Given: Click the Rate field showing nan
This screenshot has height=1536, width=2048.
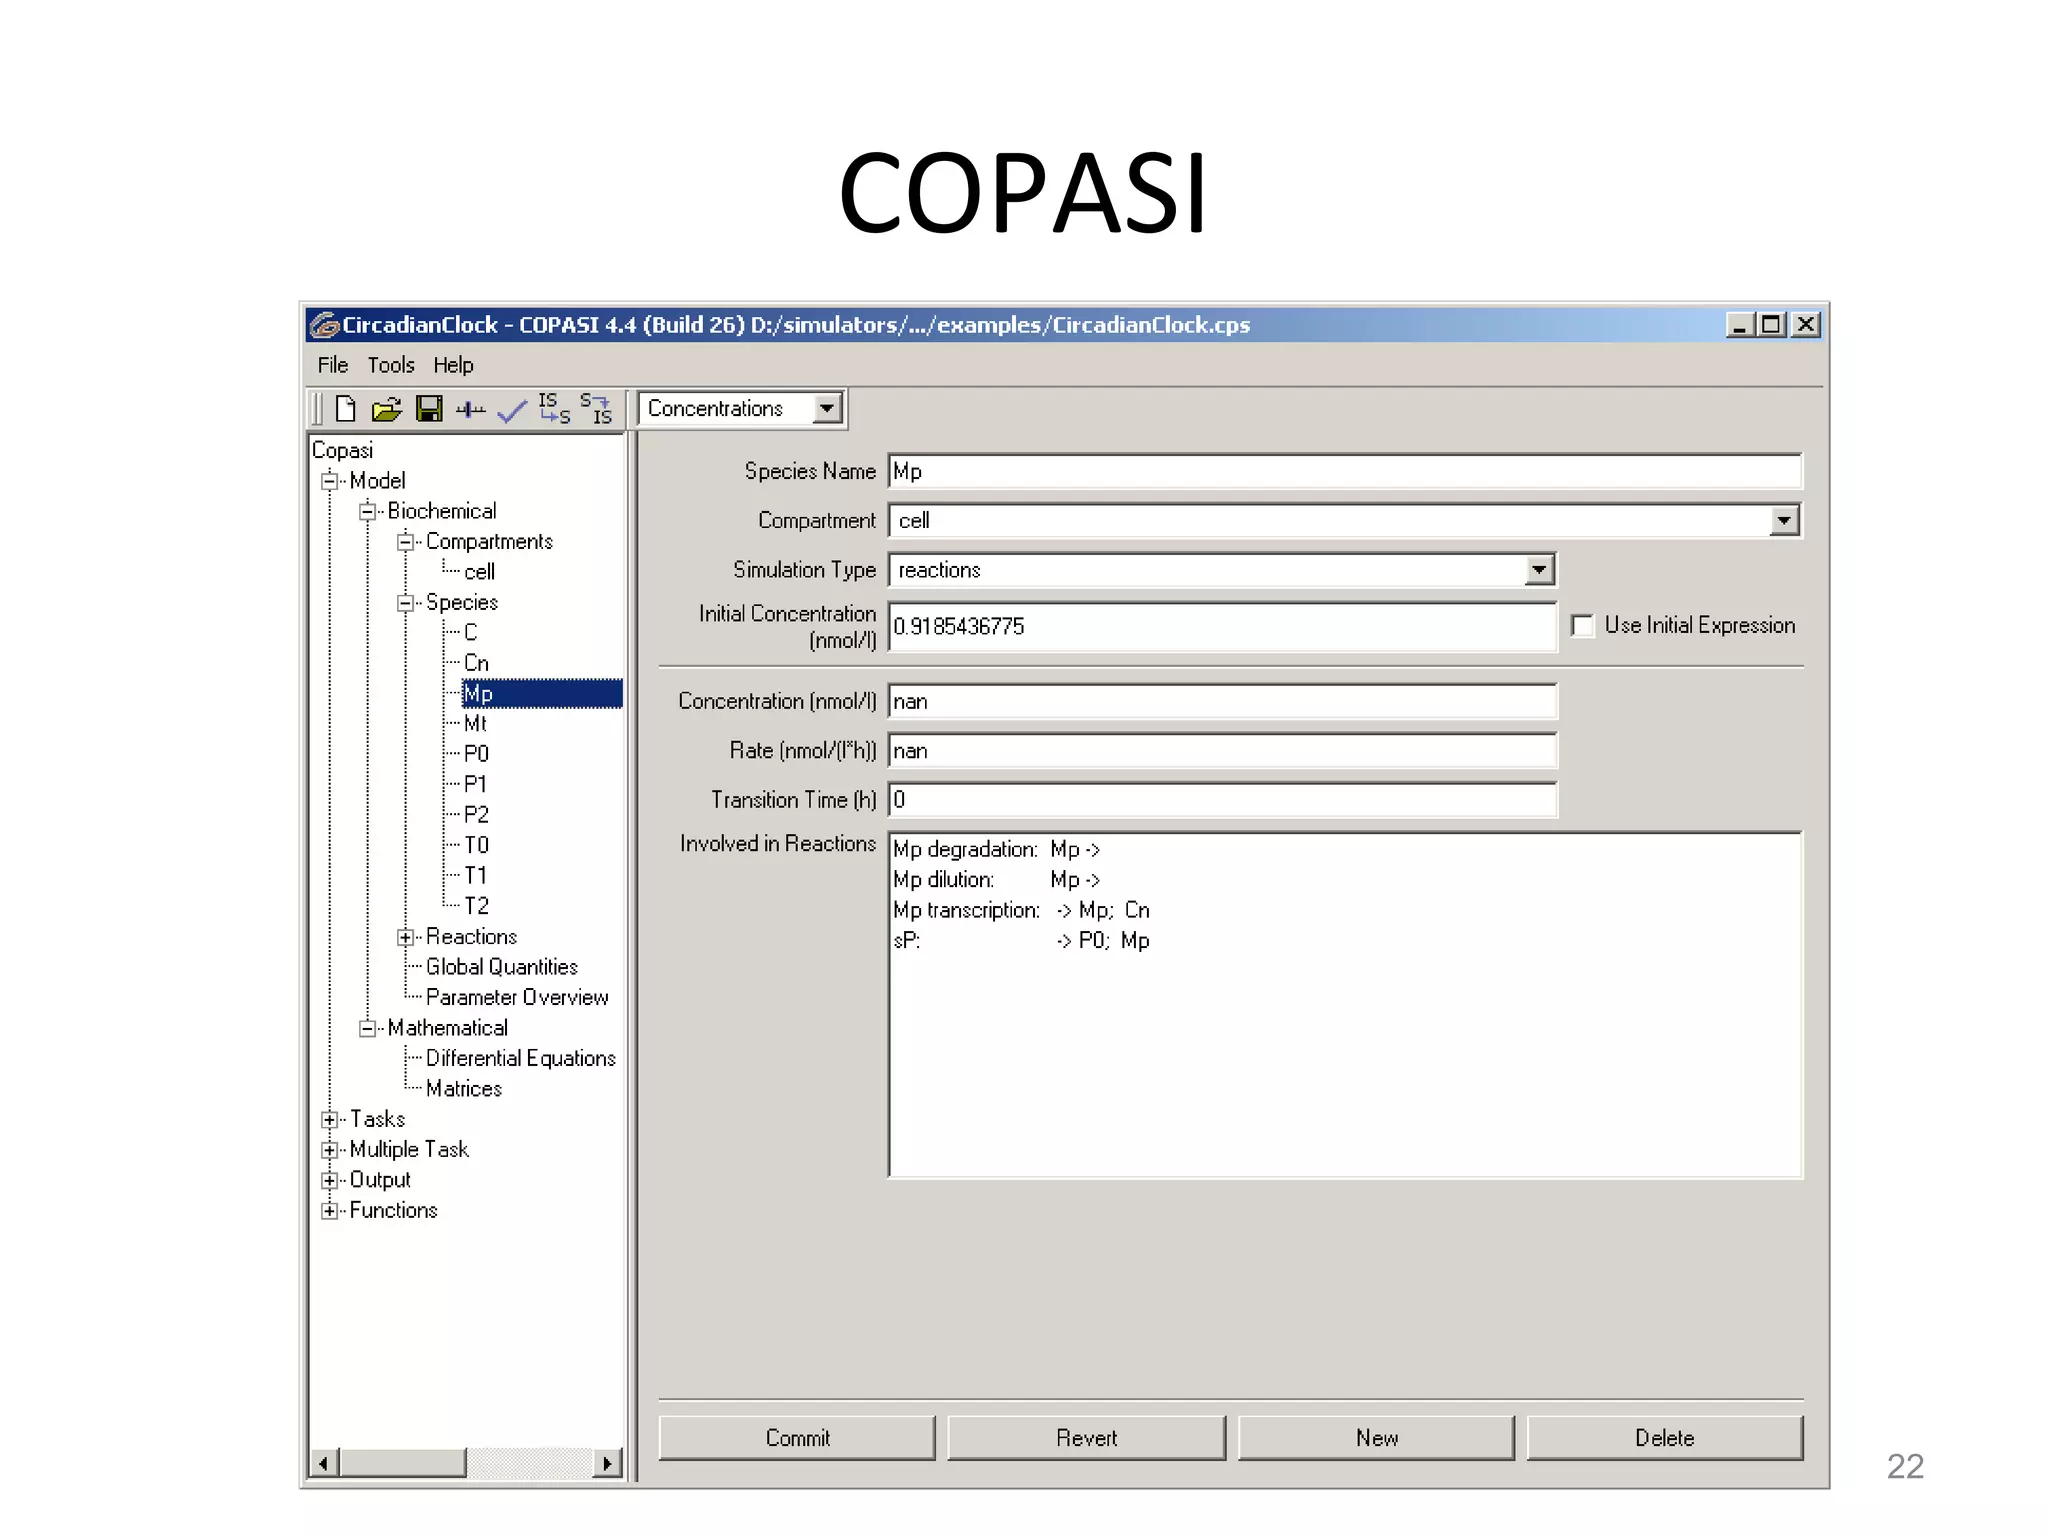Looking at the screenshot, I should tap(1222, 751).
